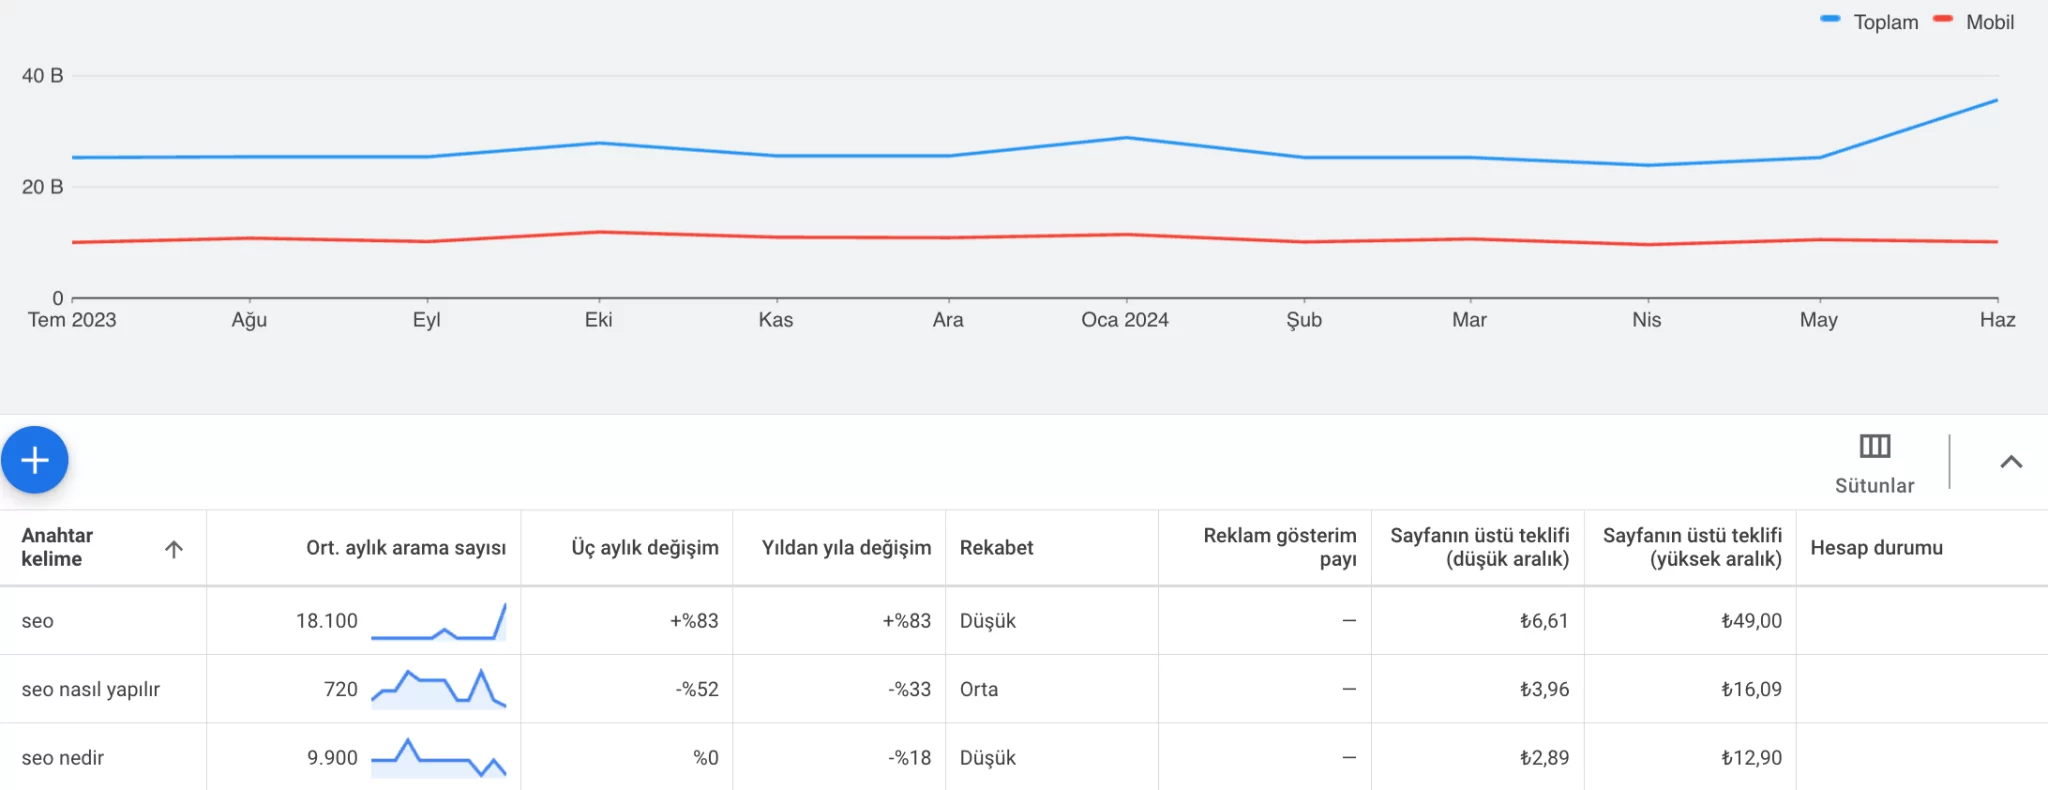
Task: Click the ₺16,09 high bid value
Action: coord(1751,689)
